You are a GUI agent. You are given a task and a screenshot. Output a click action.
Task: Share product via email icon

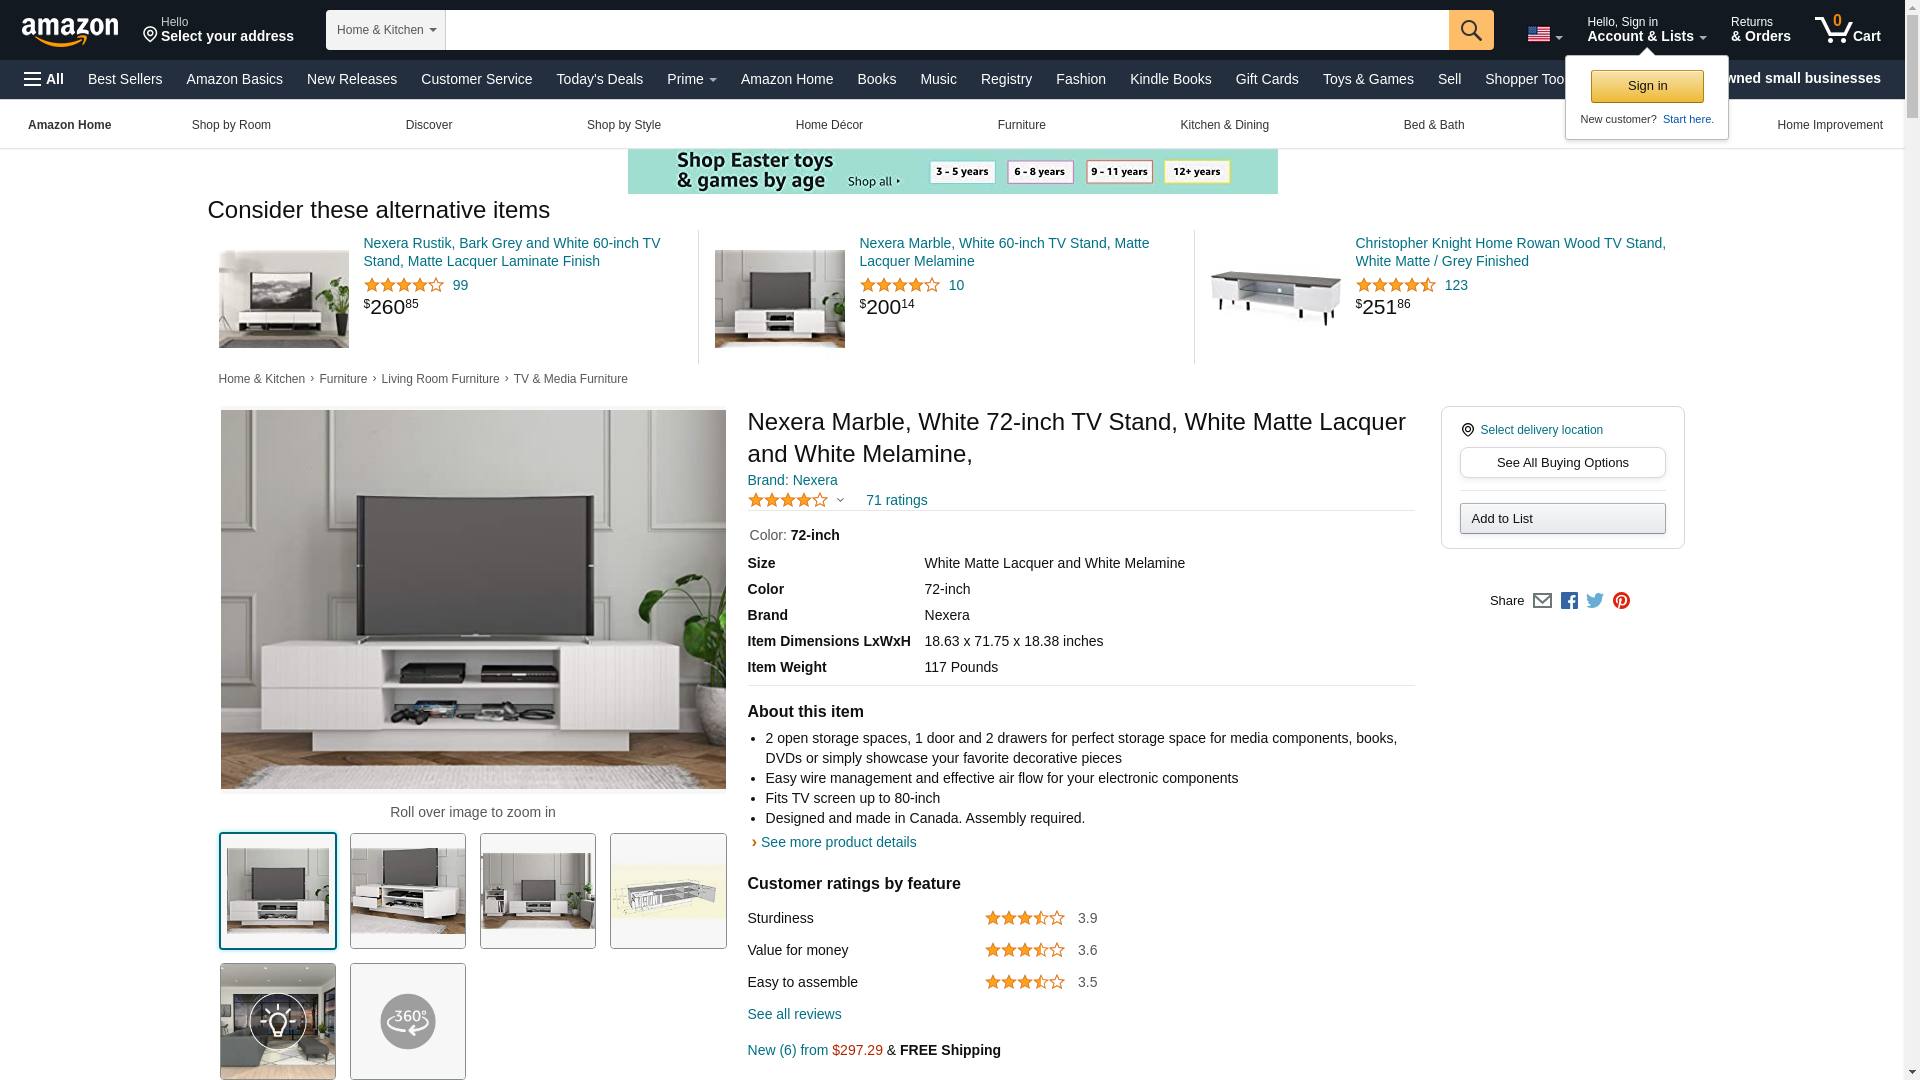1542,601
